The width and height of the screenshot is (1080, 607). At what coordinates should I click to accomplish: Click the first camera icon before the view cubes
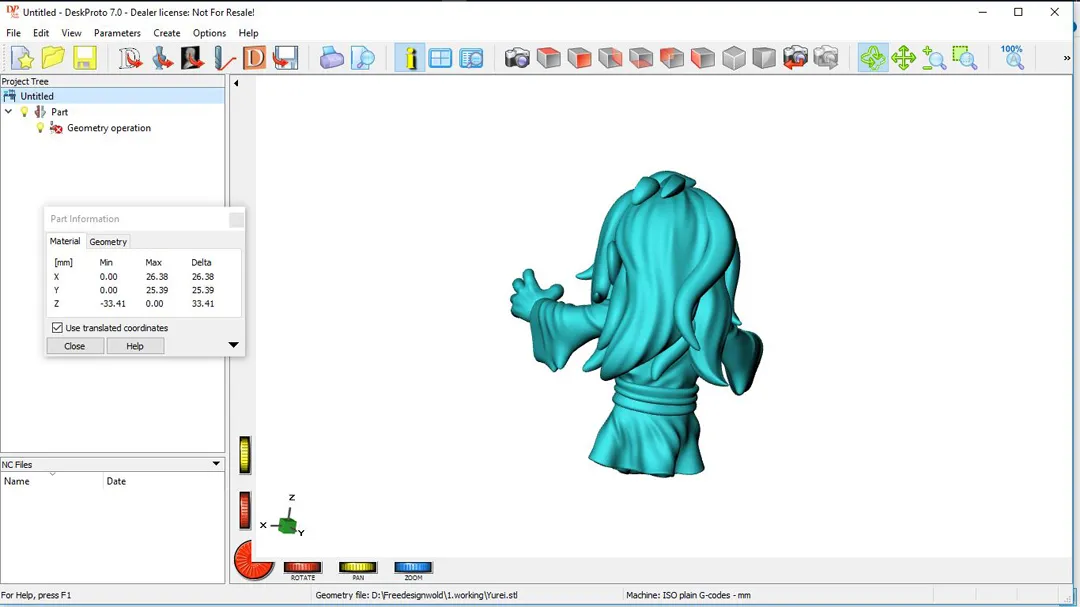pyautogui.click(x=517, y=59)
